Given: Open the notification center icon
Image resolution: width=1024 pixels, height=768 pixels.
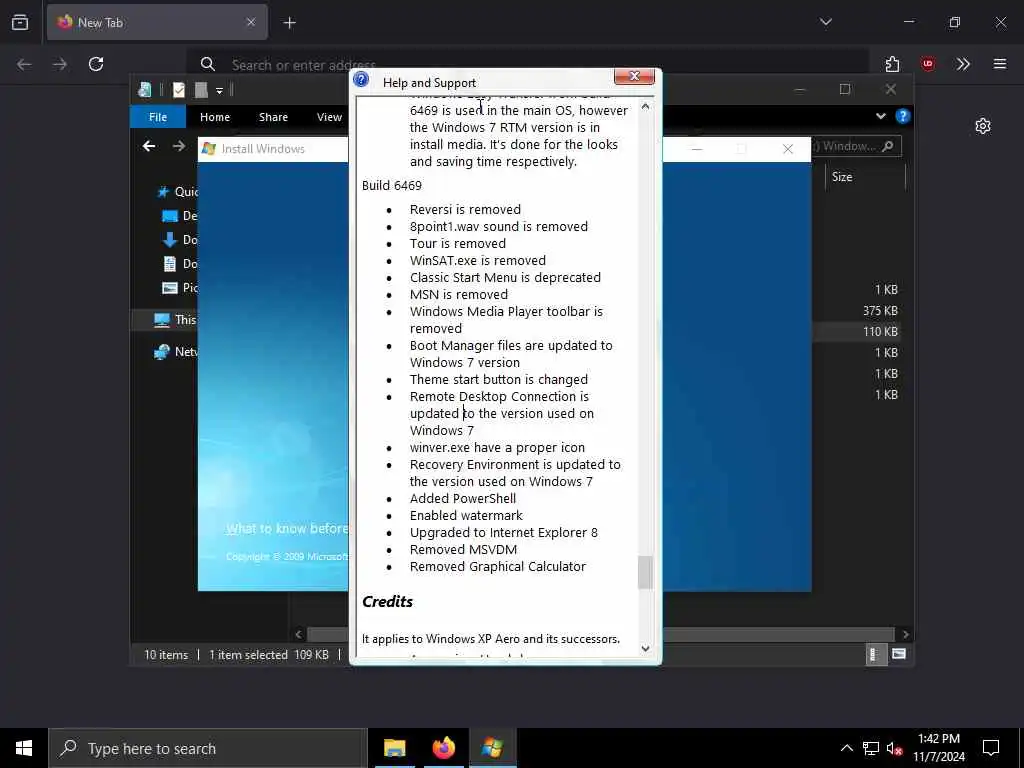Looking at the screenshot, I should point(991,748).
